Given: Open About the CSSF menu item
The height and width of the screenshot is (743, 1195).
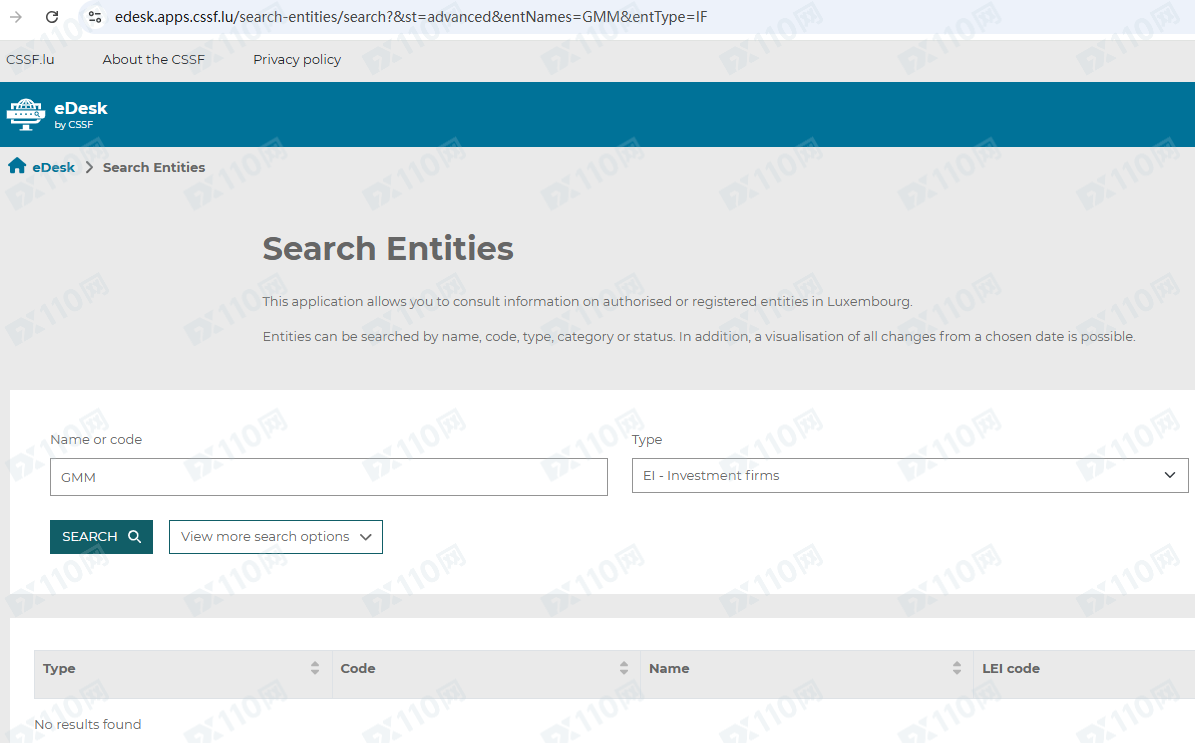Looking at the screenshot, I should 153,60.
